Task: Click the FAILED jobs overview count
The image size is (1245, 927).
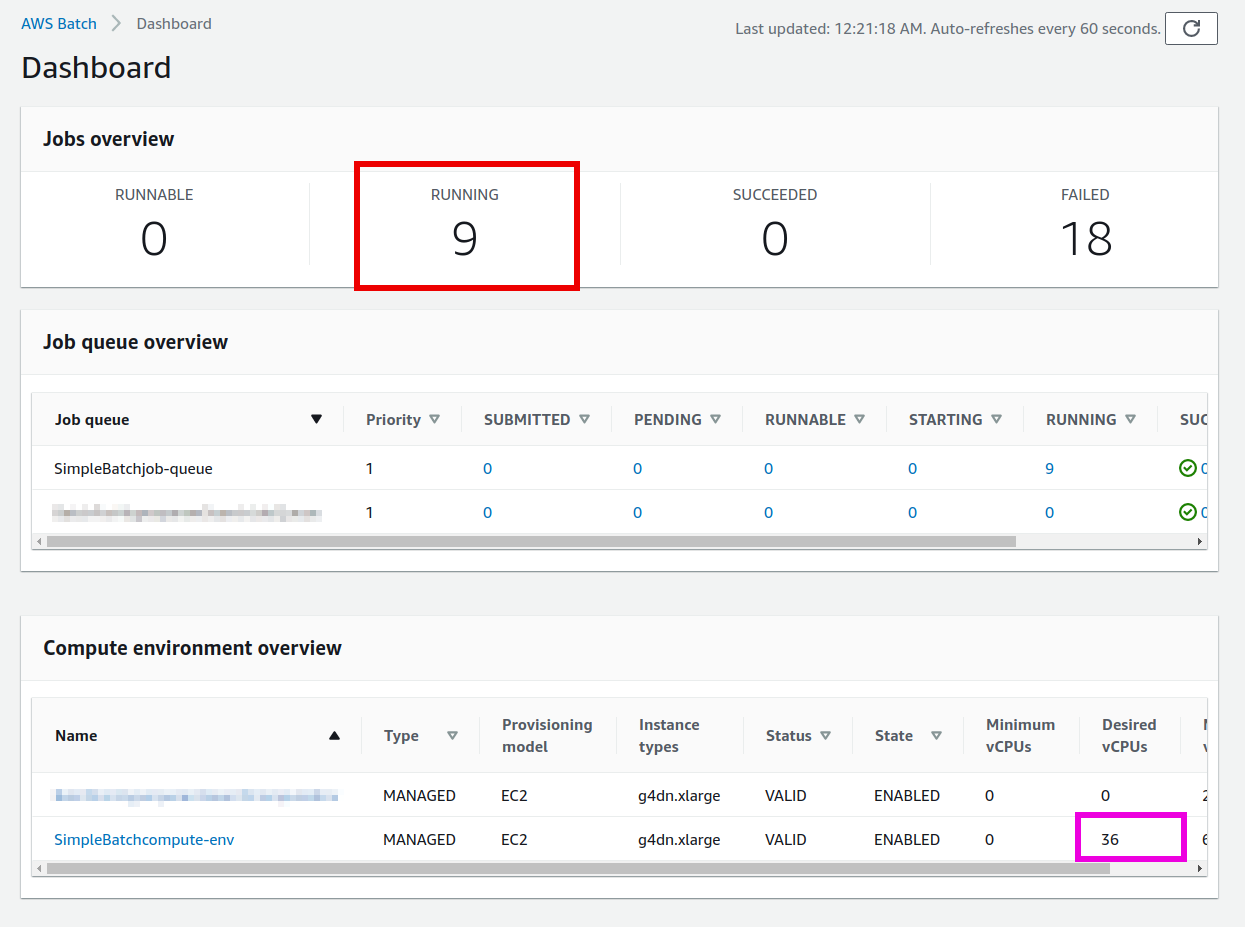Action: point(1085,239)
